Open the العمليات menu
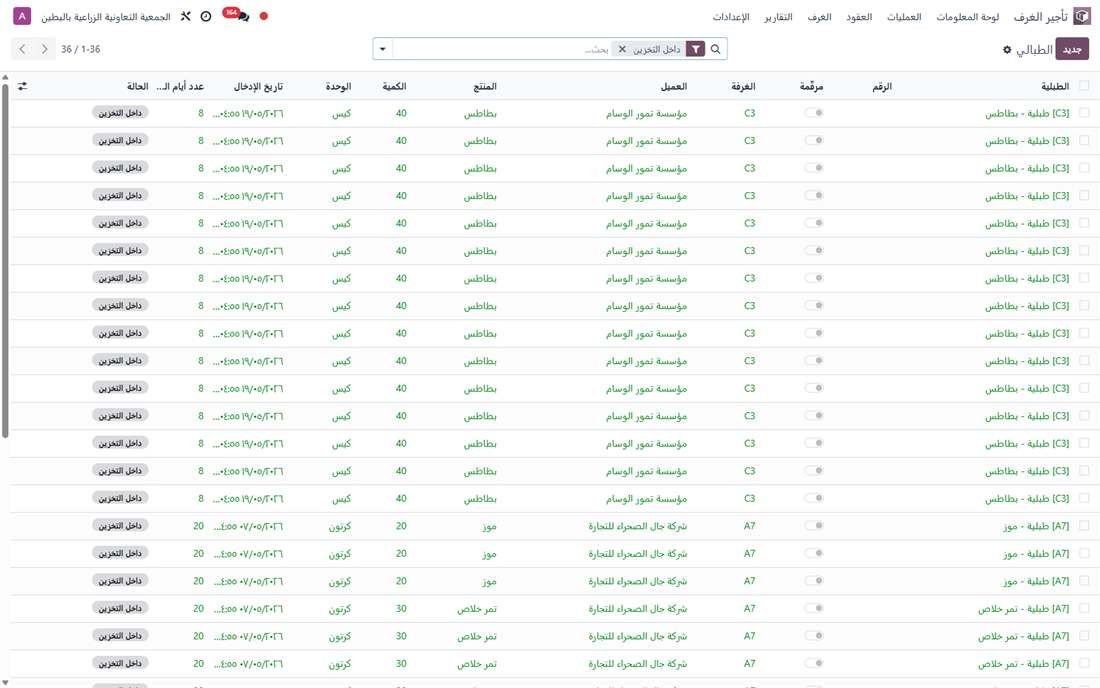The width and height of the screenshot is (1100, 688). click(904, 16)
